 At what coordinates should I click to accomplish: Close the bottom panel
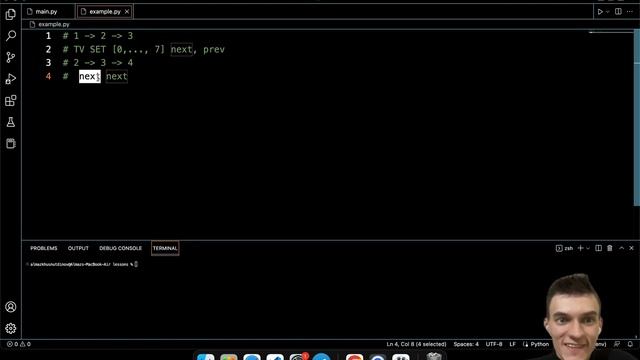[631, 248]
